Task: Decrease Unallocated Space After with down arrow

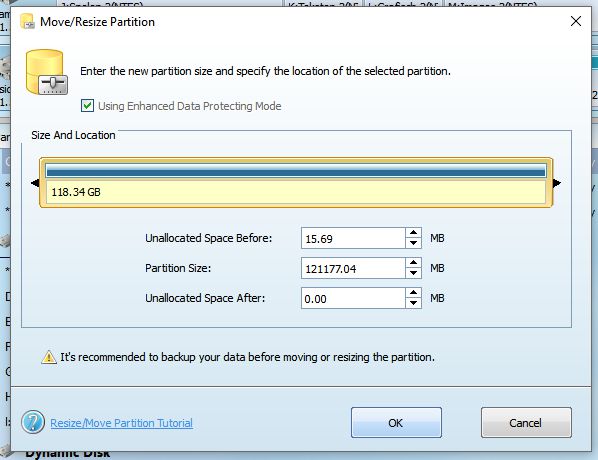Action: click(413, 303)
